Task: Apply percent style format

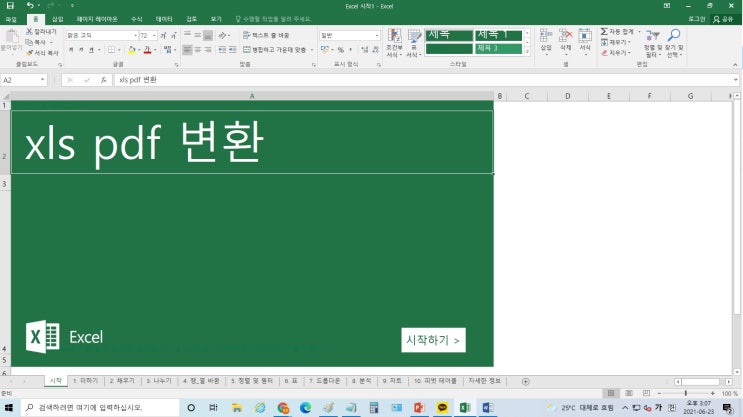Action: 340,49
